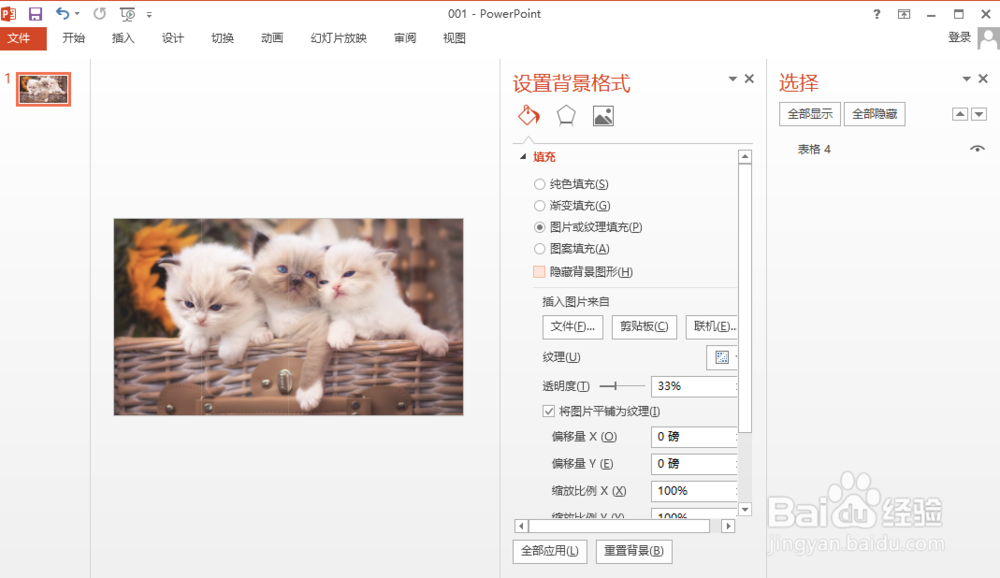Switch to the 插入 ribbon tab
The height and width of the screenshot is (578, 1000).
click(123, 38)
